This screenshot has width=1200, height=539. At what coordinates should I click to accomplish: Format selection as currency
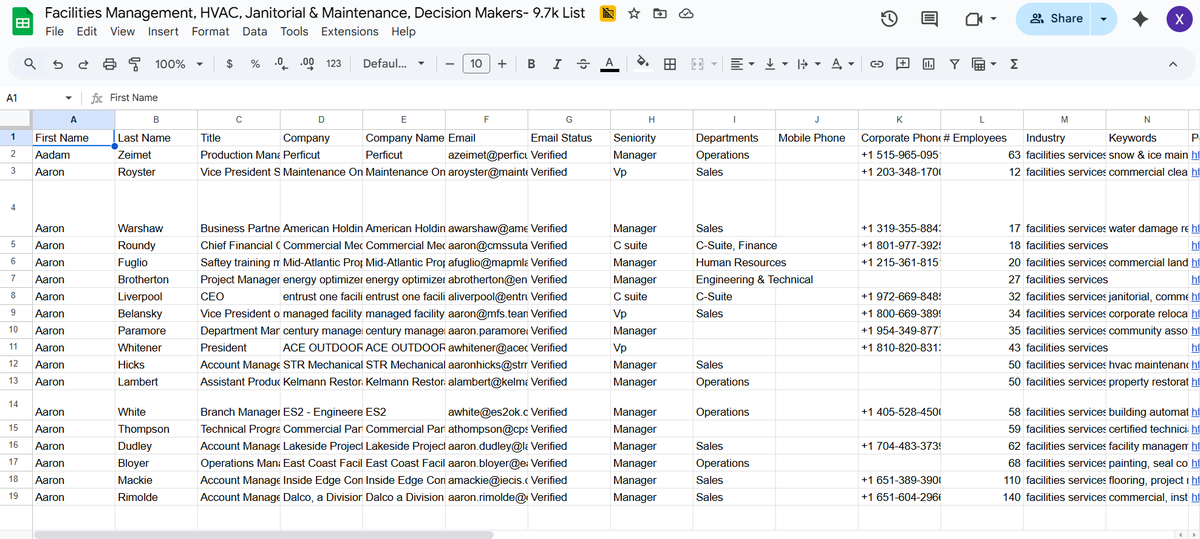tap(230, 64)
